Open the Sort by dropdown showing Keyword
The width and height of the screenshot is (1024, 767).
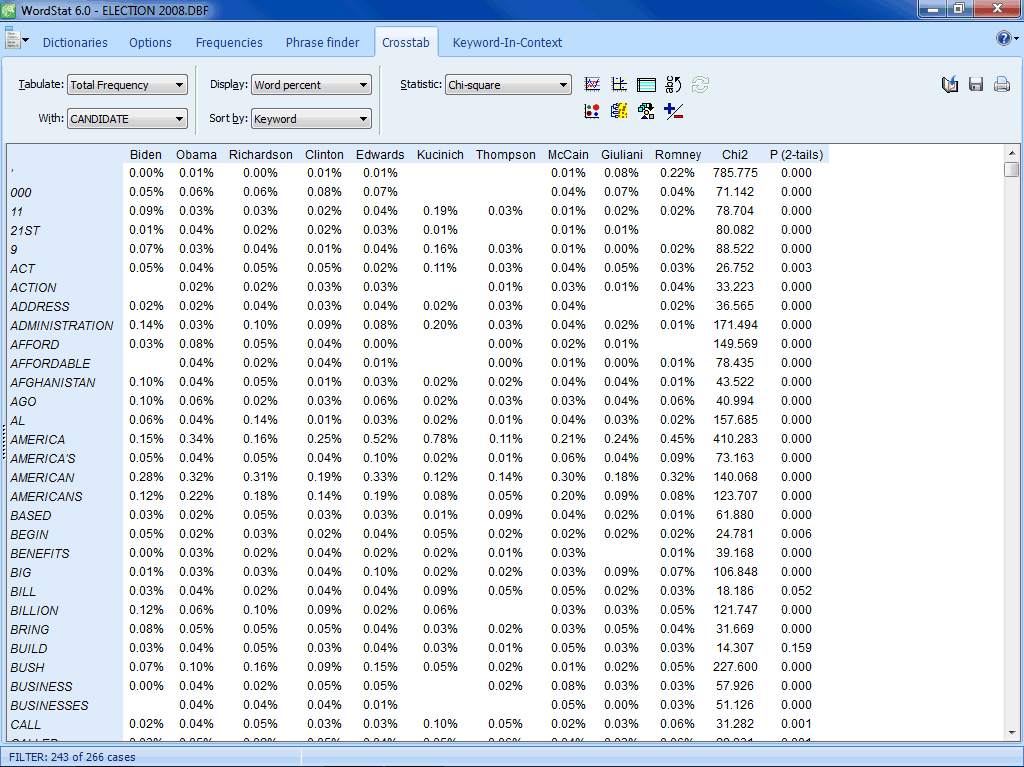coord(311,119)
